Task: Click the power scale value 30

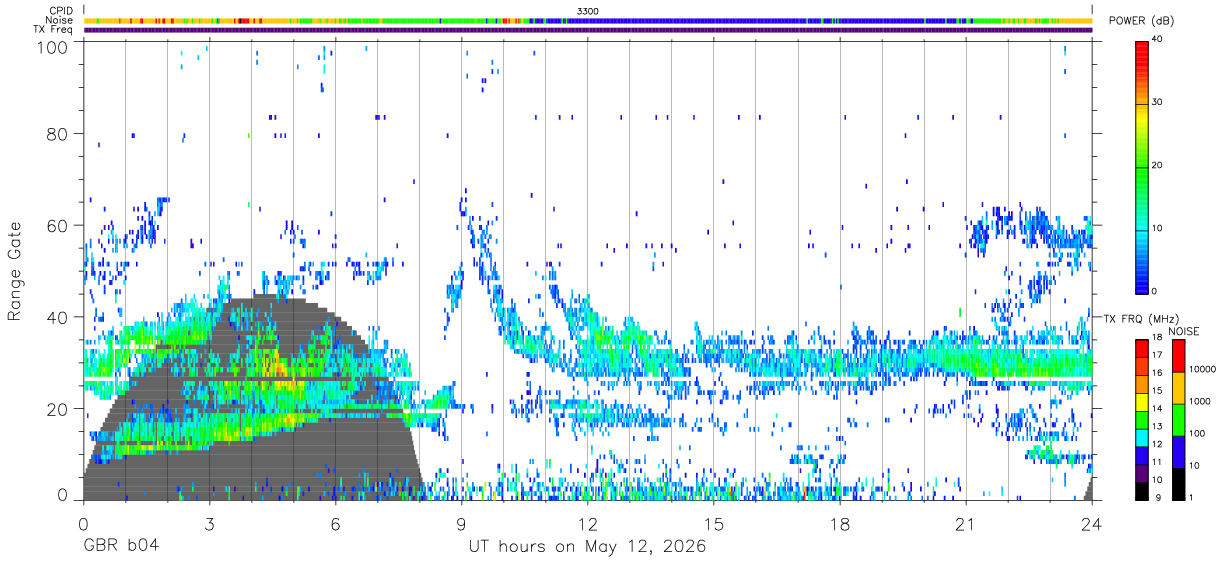Action: point(1155,103)
